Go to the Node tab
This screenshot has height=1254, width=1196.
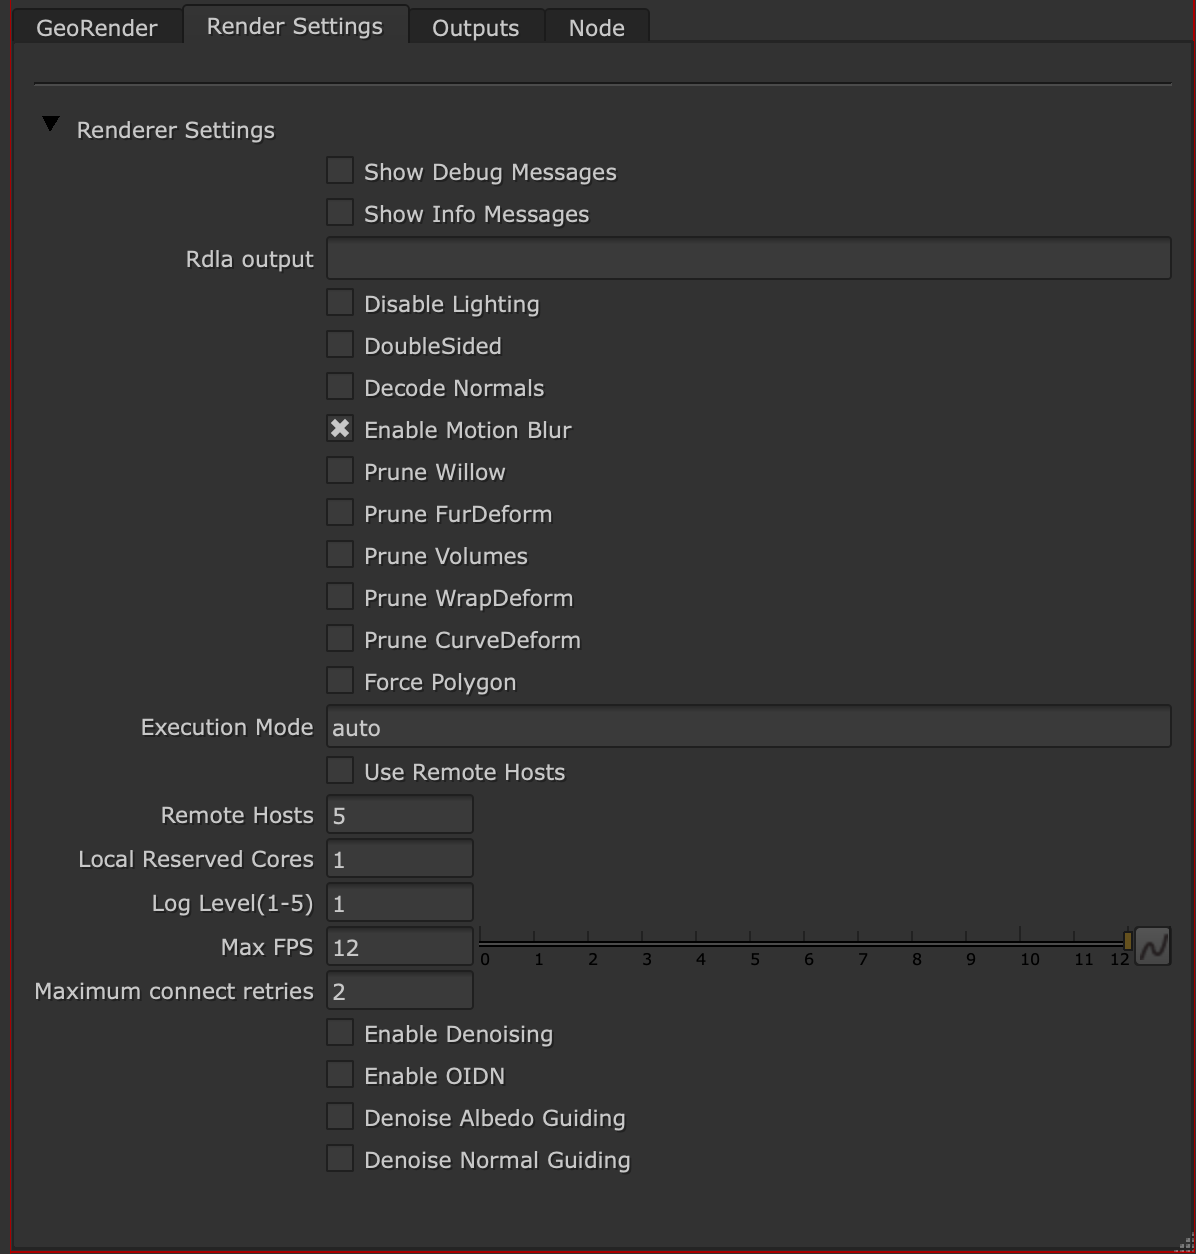(x=597, y=28)
